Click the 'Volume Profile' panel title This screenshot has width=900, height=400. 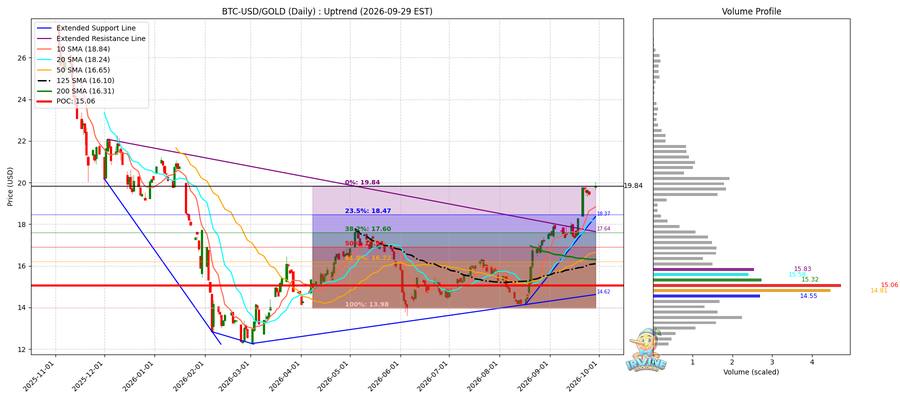[x=751, y=11]
